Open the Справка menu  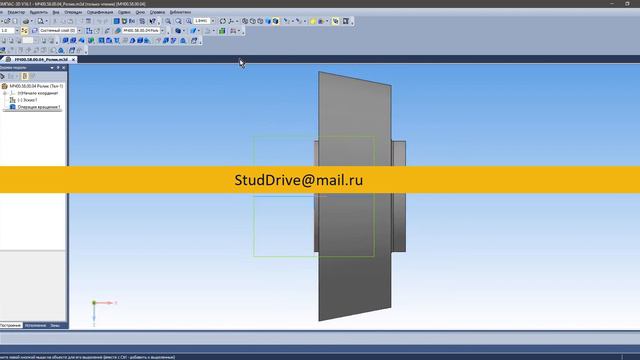[x=157, y=12]
